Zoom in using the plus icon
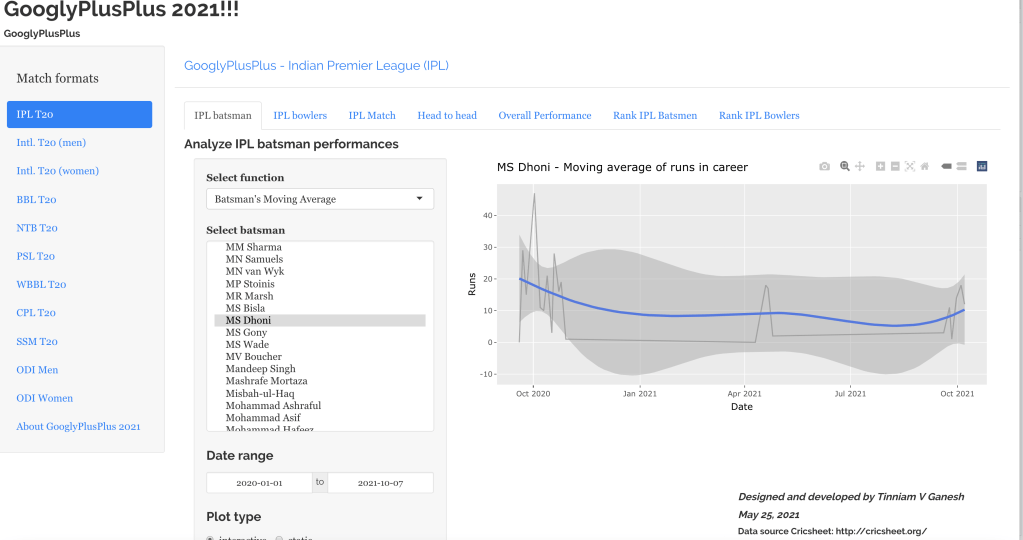 coord(880,166)
